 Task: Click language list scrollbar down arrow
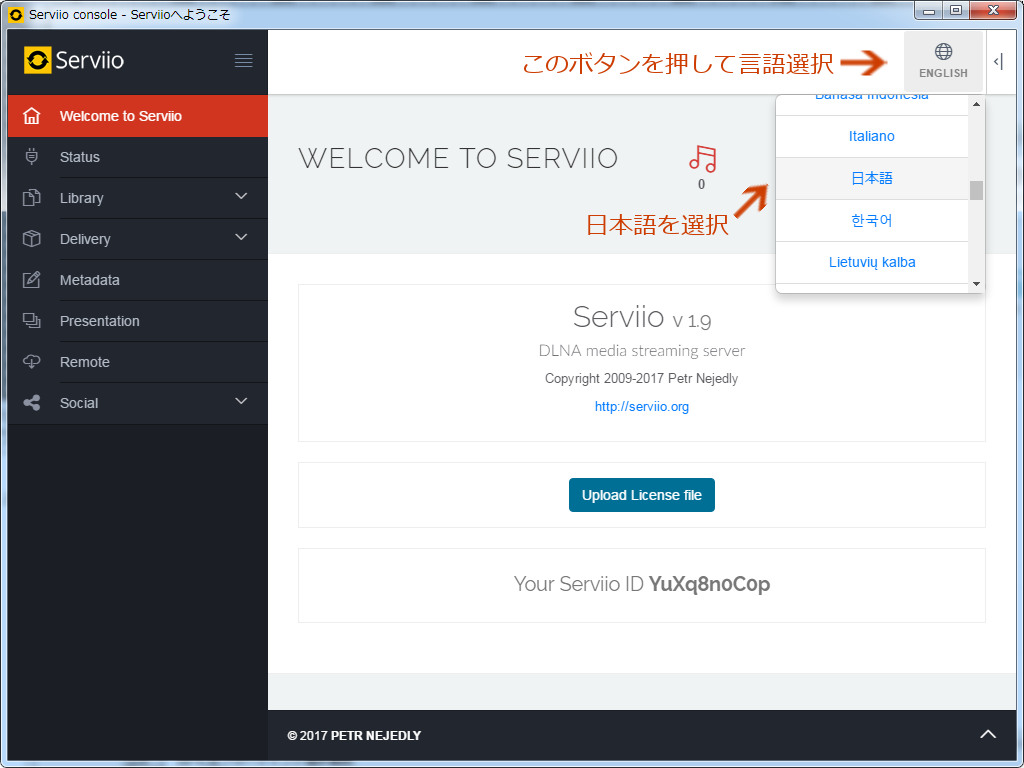[x=976, y=284]
